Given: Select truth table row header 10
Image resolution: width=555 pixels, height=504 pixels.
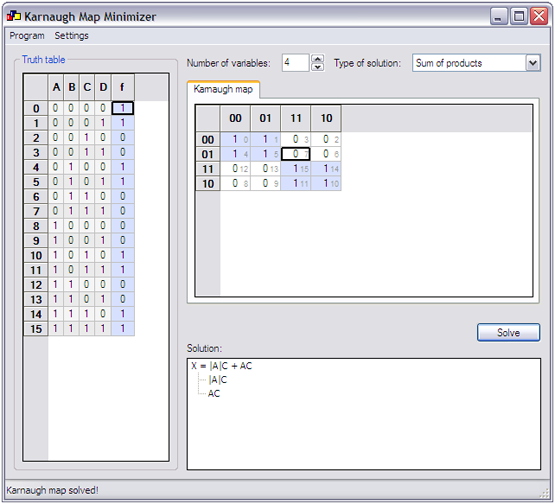Looking at the screenshot, I should click(x=36, y=255).
